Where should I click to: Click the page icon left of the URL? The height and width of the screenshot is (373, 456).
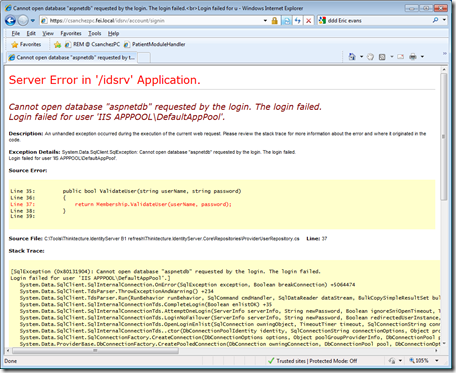(44, 21)
